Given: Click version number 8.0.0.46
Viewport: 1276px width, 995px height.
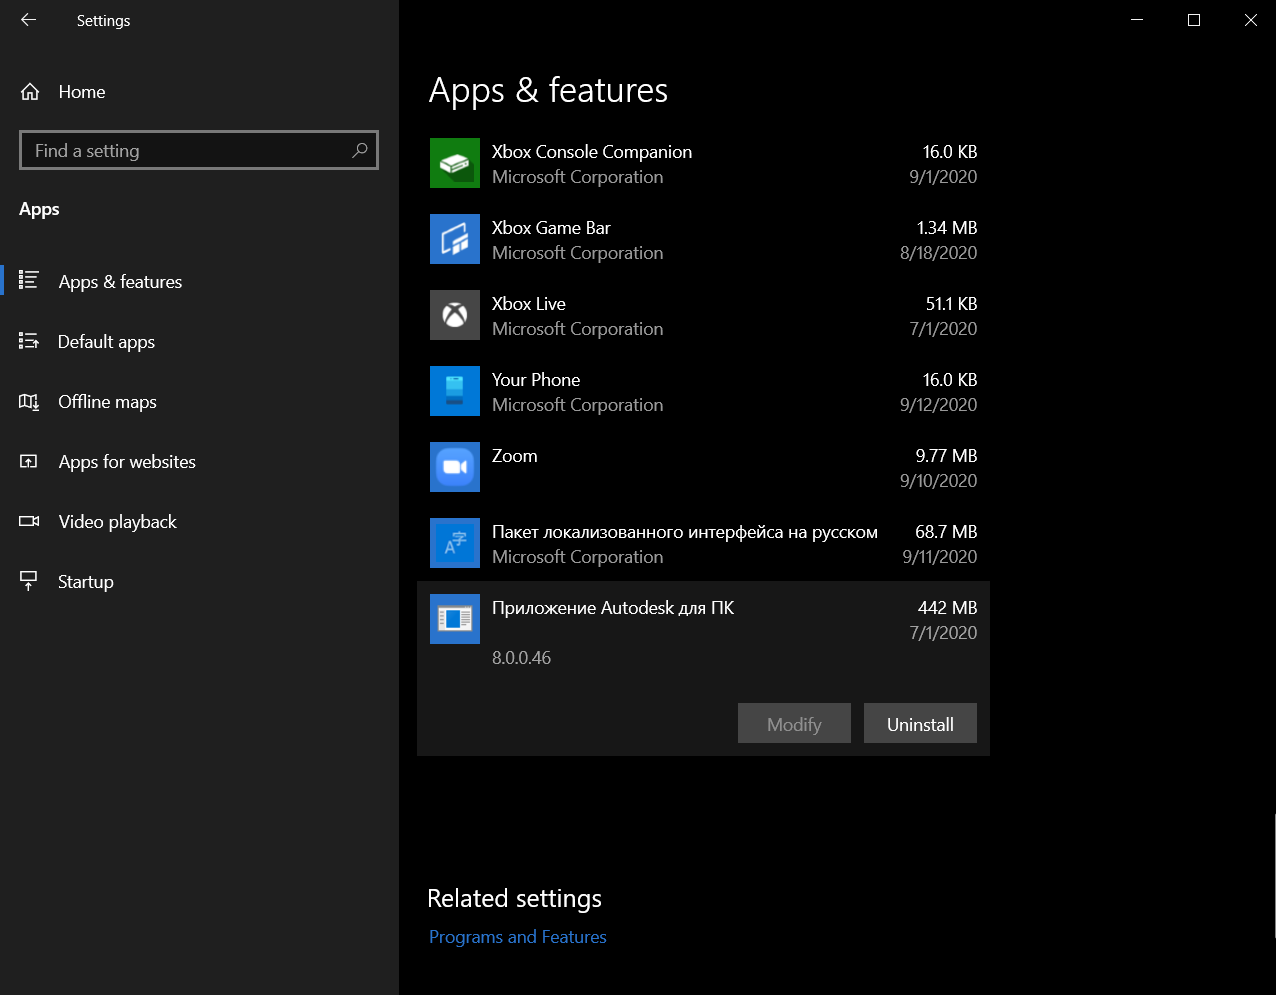Looking at the screenshot, I should (522, 658).
